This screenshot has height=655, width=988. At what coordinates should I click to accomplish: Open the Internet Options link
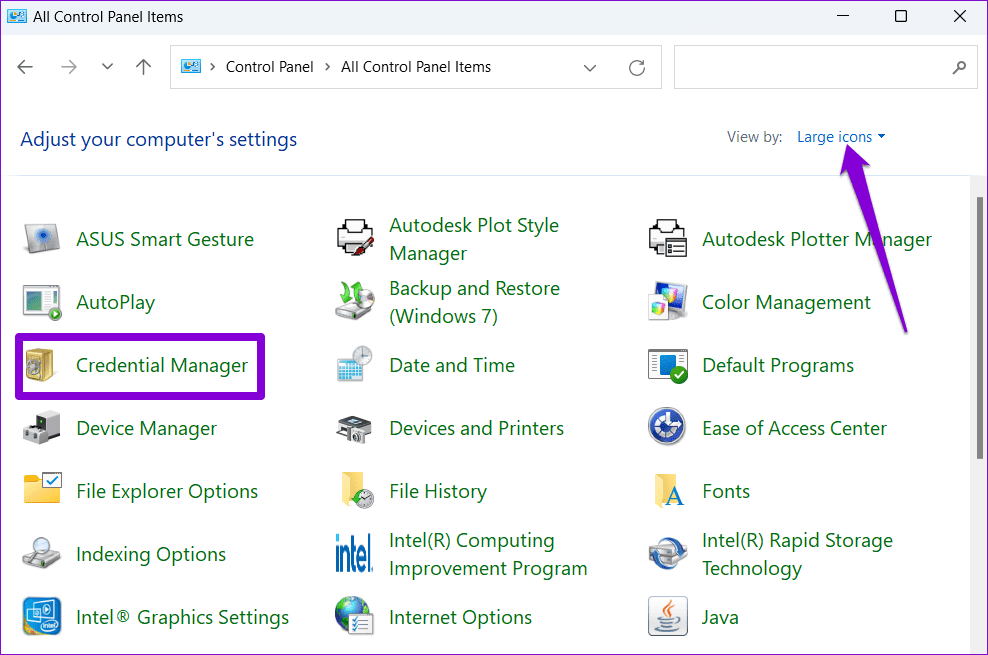click(x=461, y=617)
